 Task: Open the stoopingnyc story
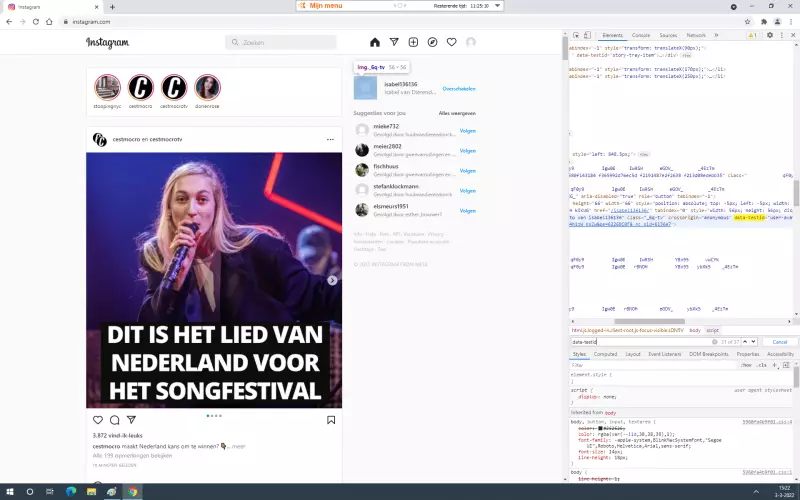pos(107,88)
